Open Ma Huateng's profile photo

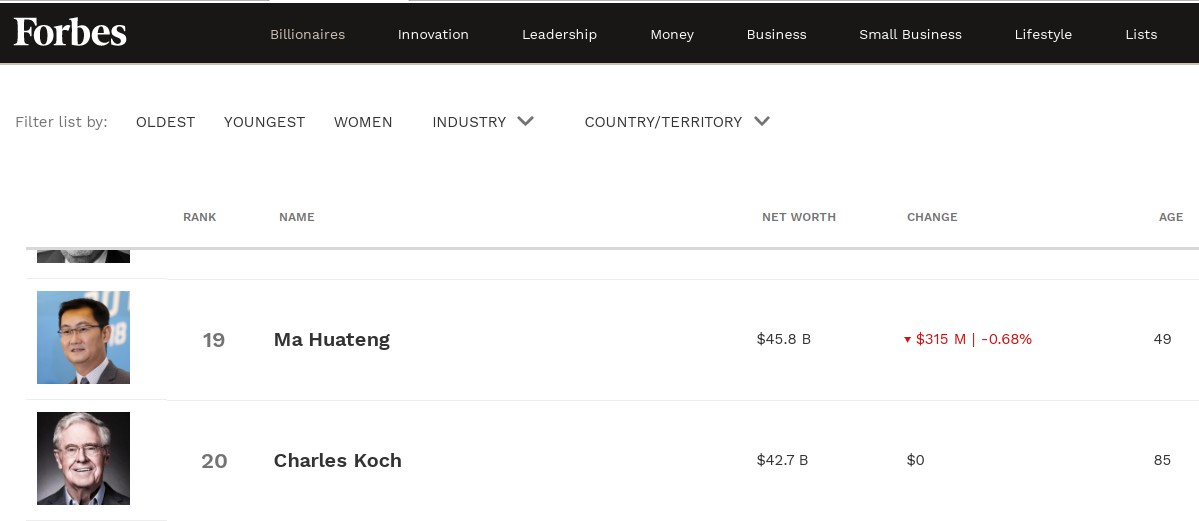(x=83, y=337)
